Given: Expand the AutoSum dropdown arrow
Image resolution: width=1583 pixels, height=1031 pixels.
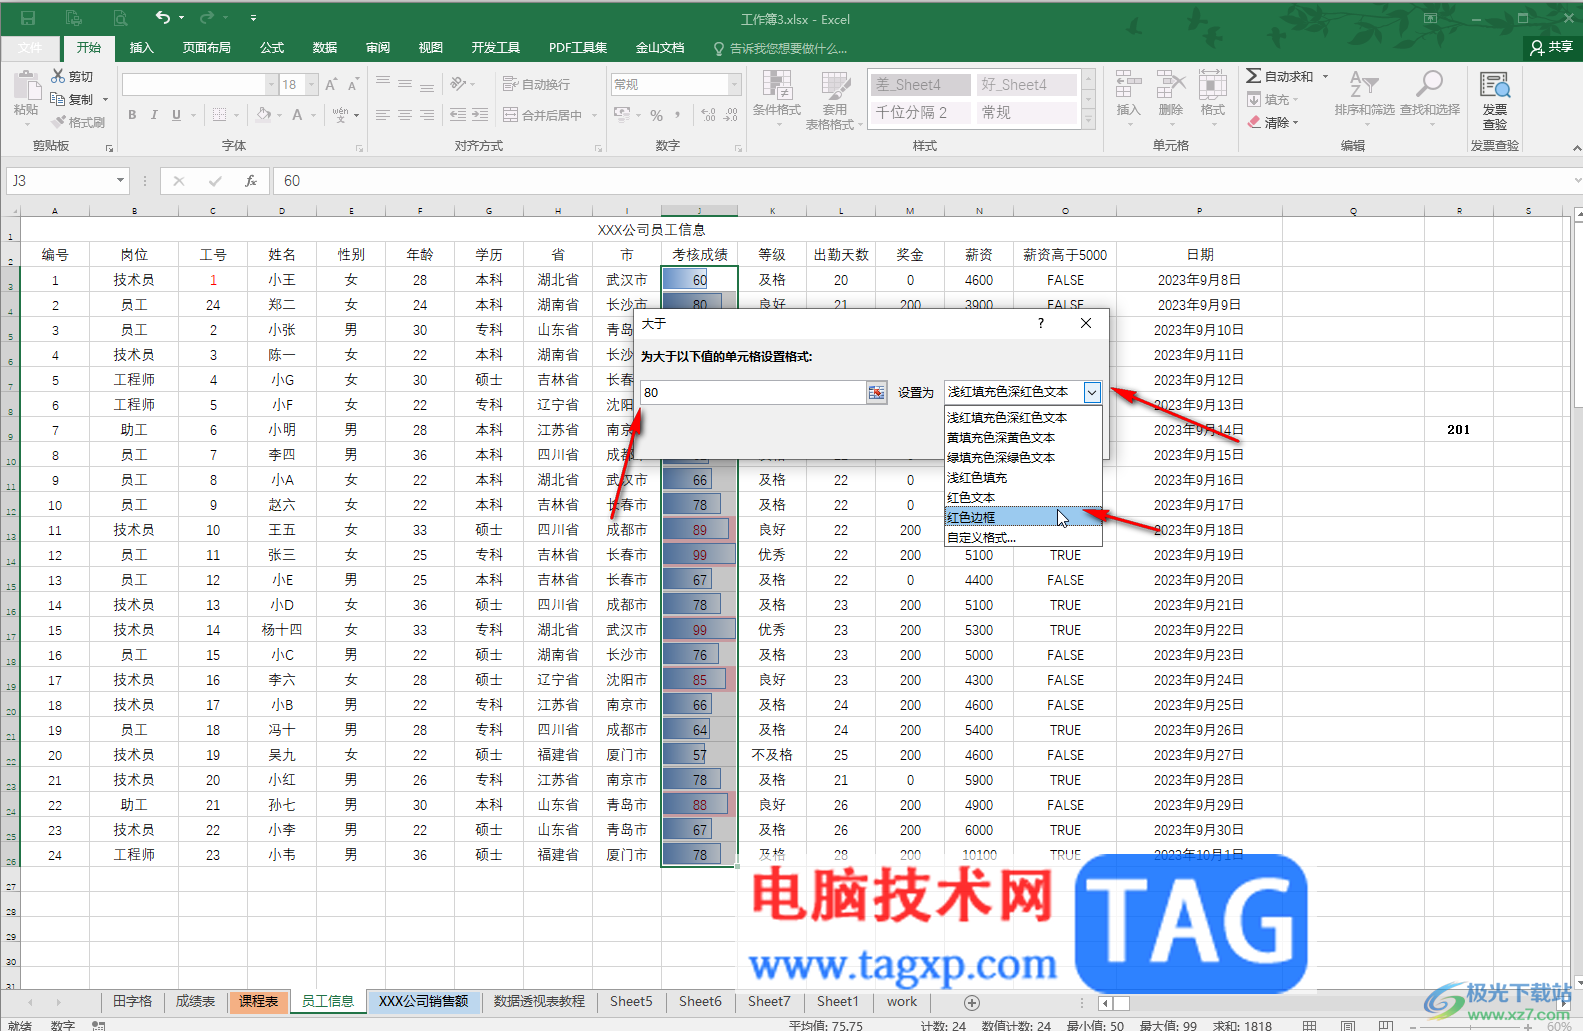Looking at the screenshot, I should click(1326, 76).
